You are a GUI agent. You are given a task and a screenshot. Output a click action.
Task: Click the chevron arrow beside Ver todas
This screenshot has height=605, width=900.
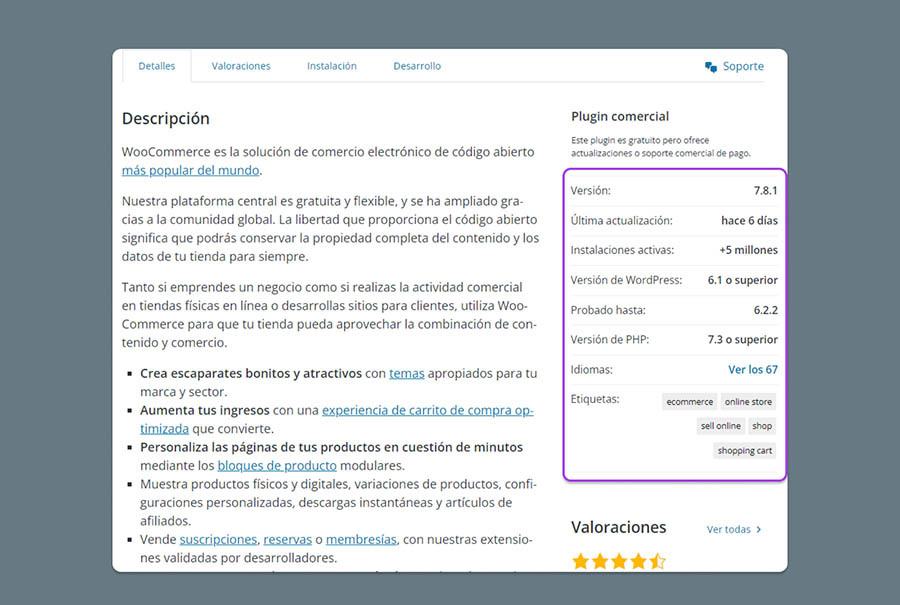(x=759, y=530)
